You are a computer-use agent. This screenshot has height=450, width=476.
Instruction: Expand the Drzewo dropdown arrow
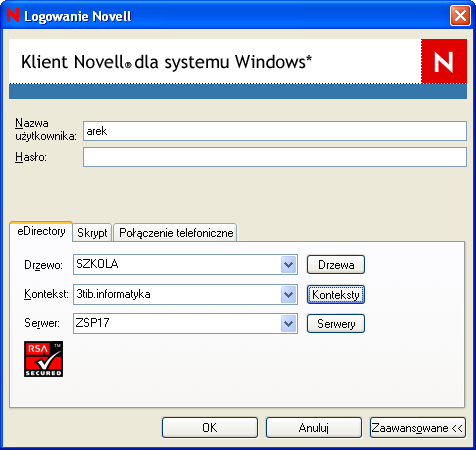288,265
